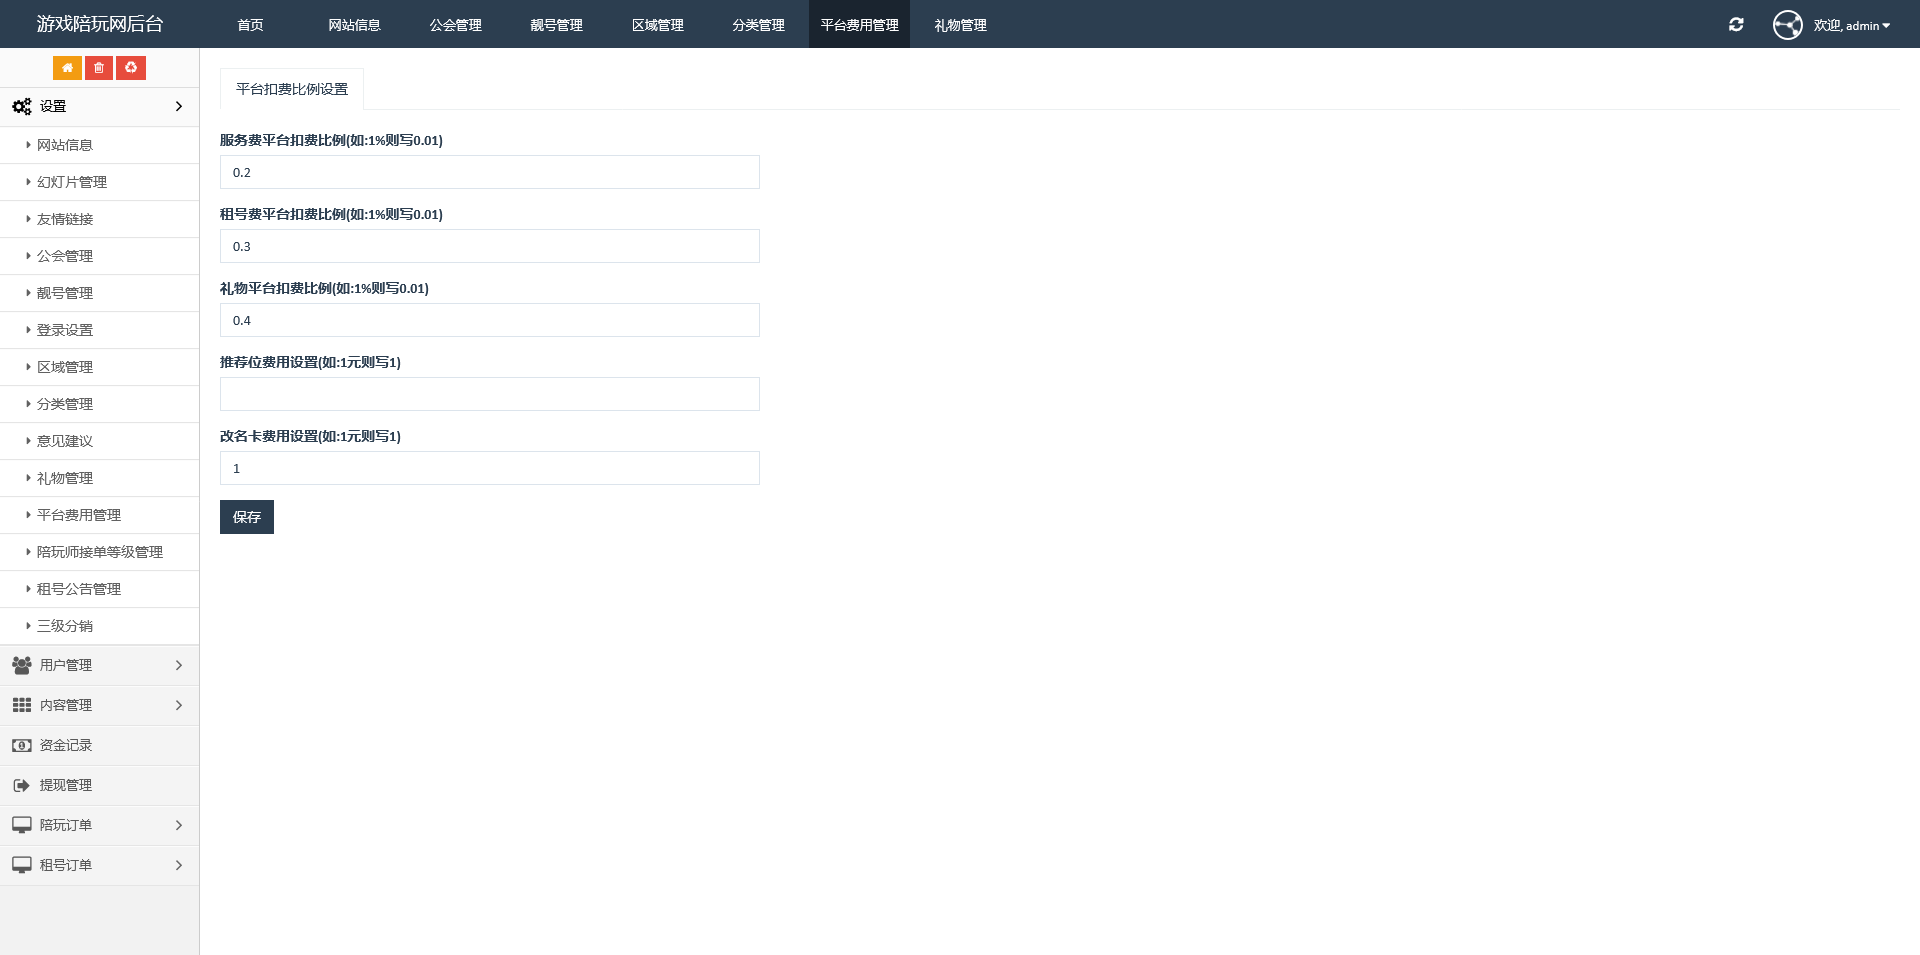Viewport: 1920px width, 955px height.
Task: Select the 平台扣费比例设置 tab
Action: (x=292, y=89)
